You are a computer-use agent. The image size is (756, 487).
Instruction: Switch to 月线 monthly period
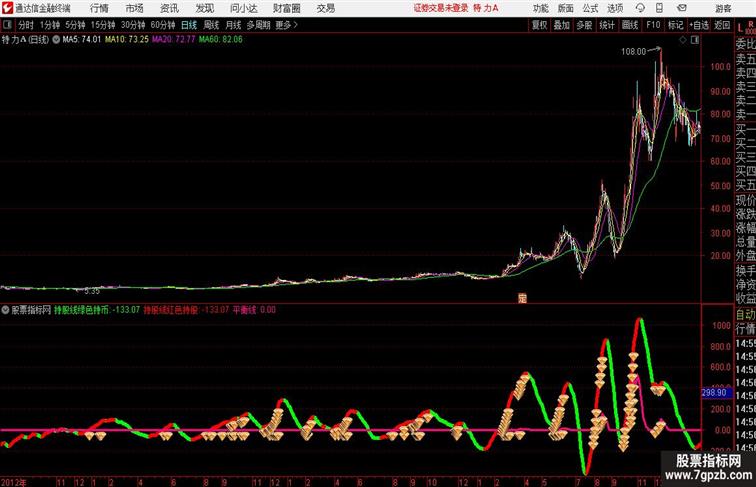233,25
